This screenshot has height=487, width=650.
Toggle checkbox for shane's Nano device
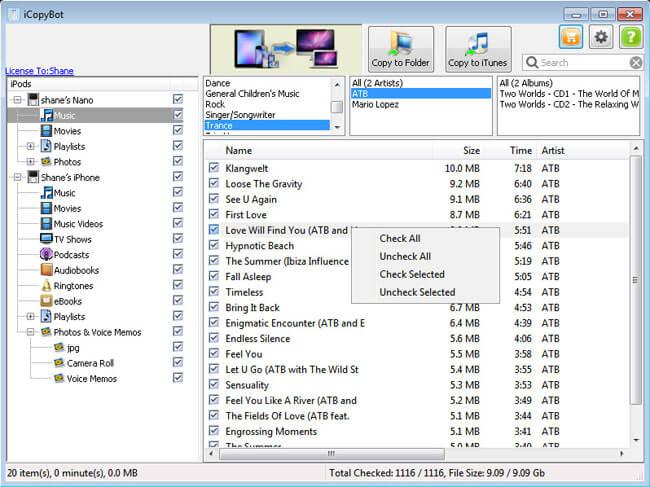point(177,100)
